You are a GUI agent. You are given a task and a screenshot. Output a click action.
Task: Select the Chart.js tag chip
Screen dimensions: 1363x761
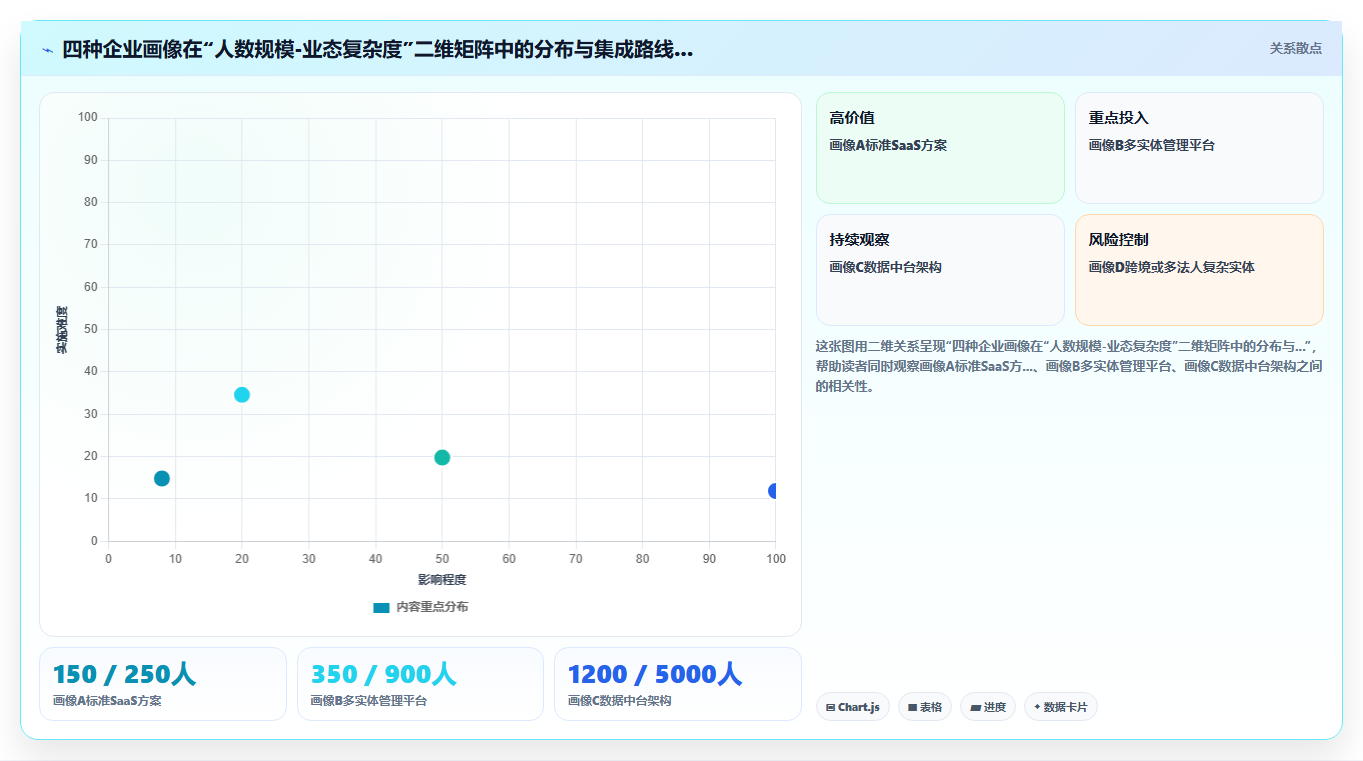coord(853,707)
